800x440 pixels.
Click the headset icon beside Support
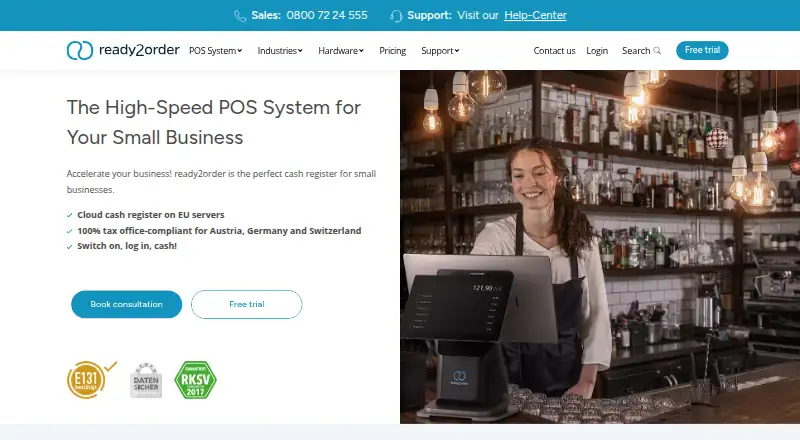(x=396, y=16)
